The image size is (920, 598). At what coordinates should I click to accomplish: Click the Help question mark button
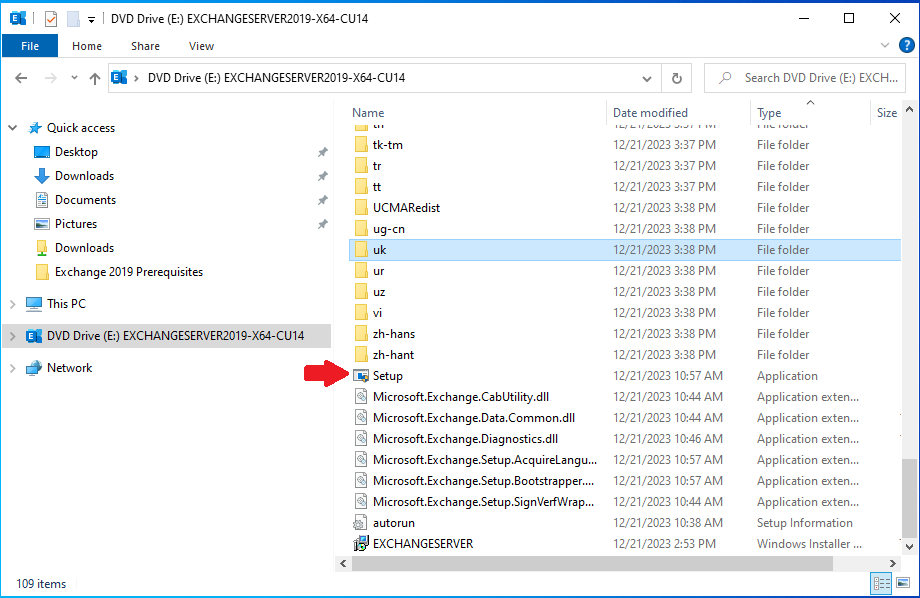[x=906, y=45]
